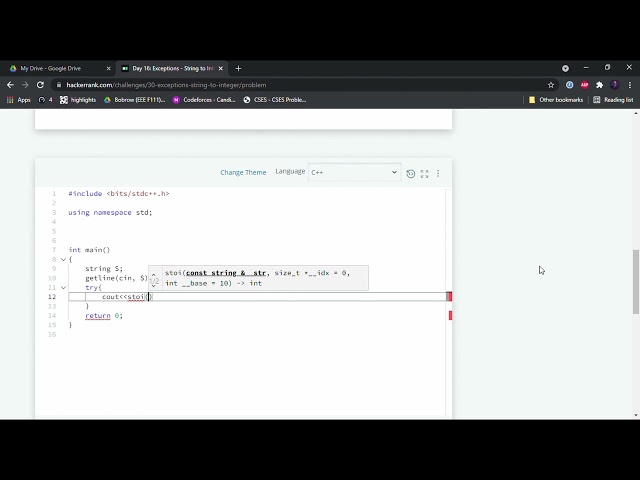Select Day 16 Exceptions tab
The height and width of the screenshot is (480, 640).
173,69
